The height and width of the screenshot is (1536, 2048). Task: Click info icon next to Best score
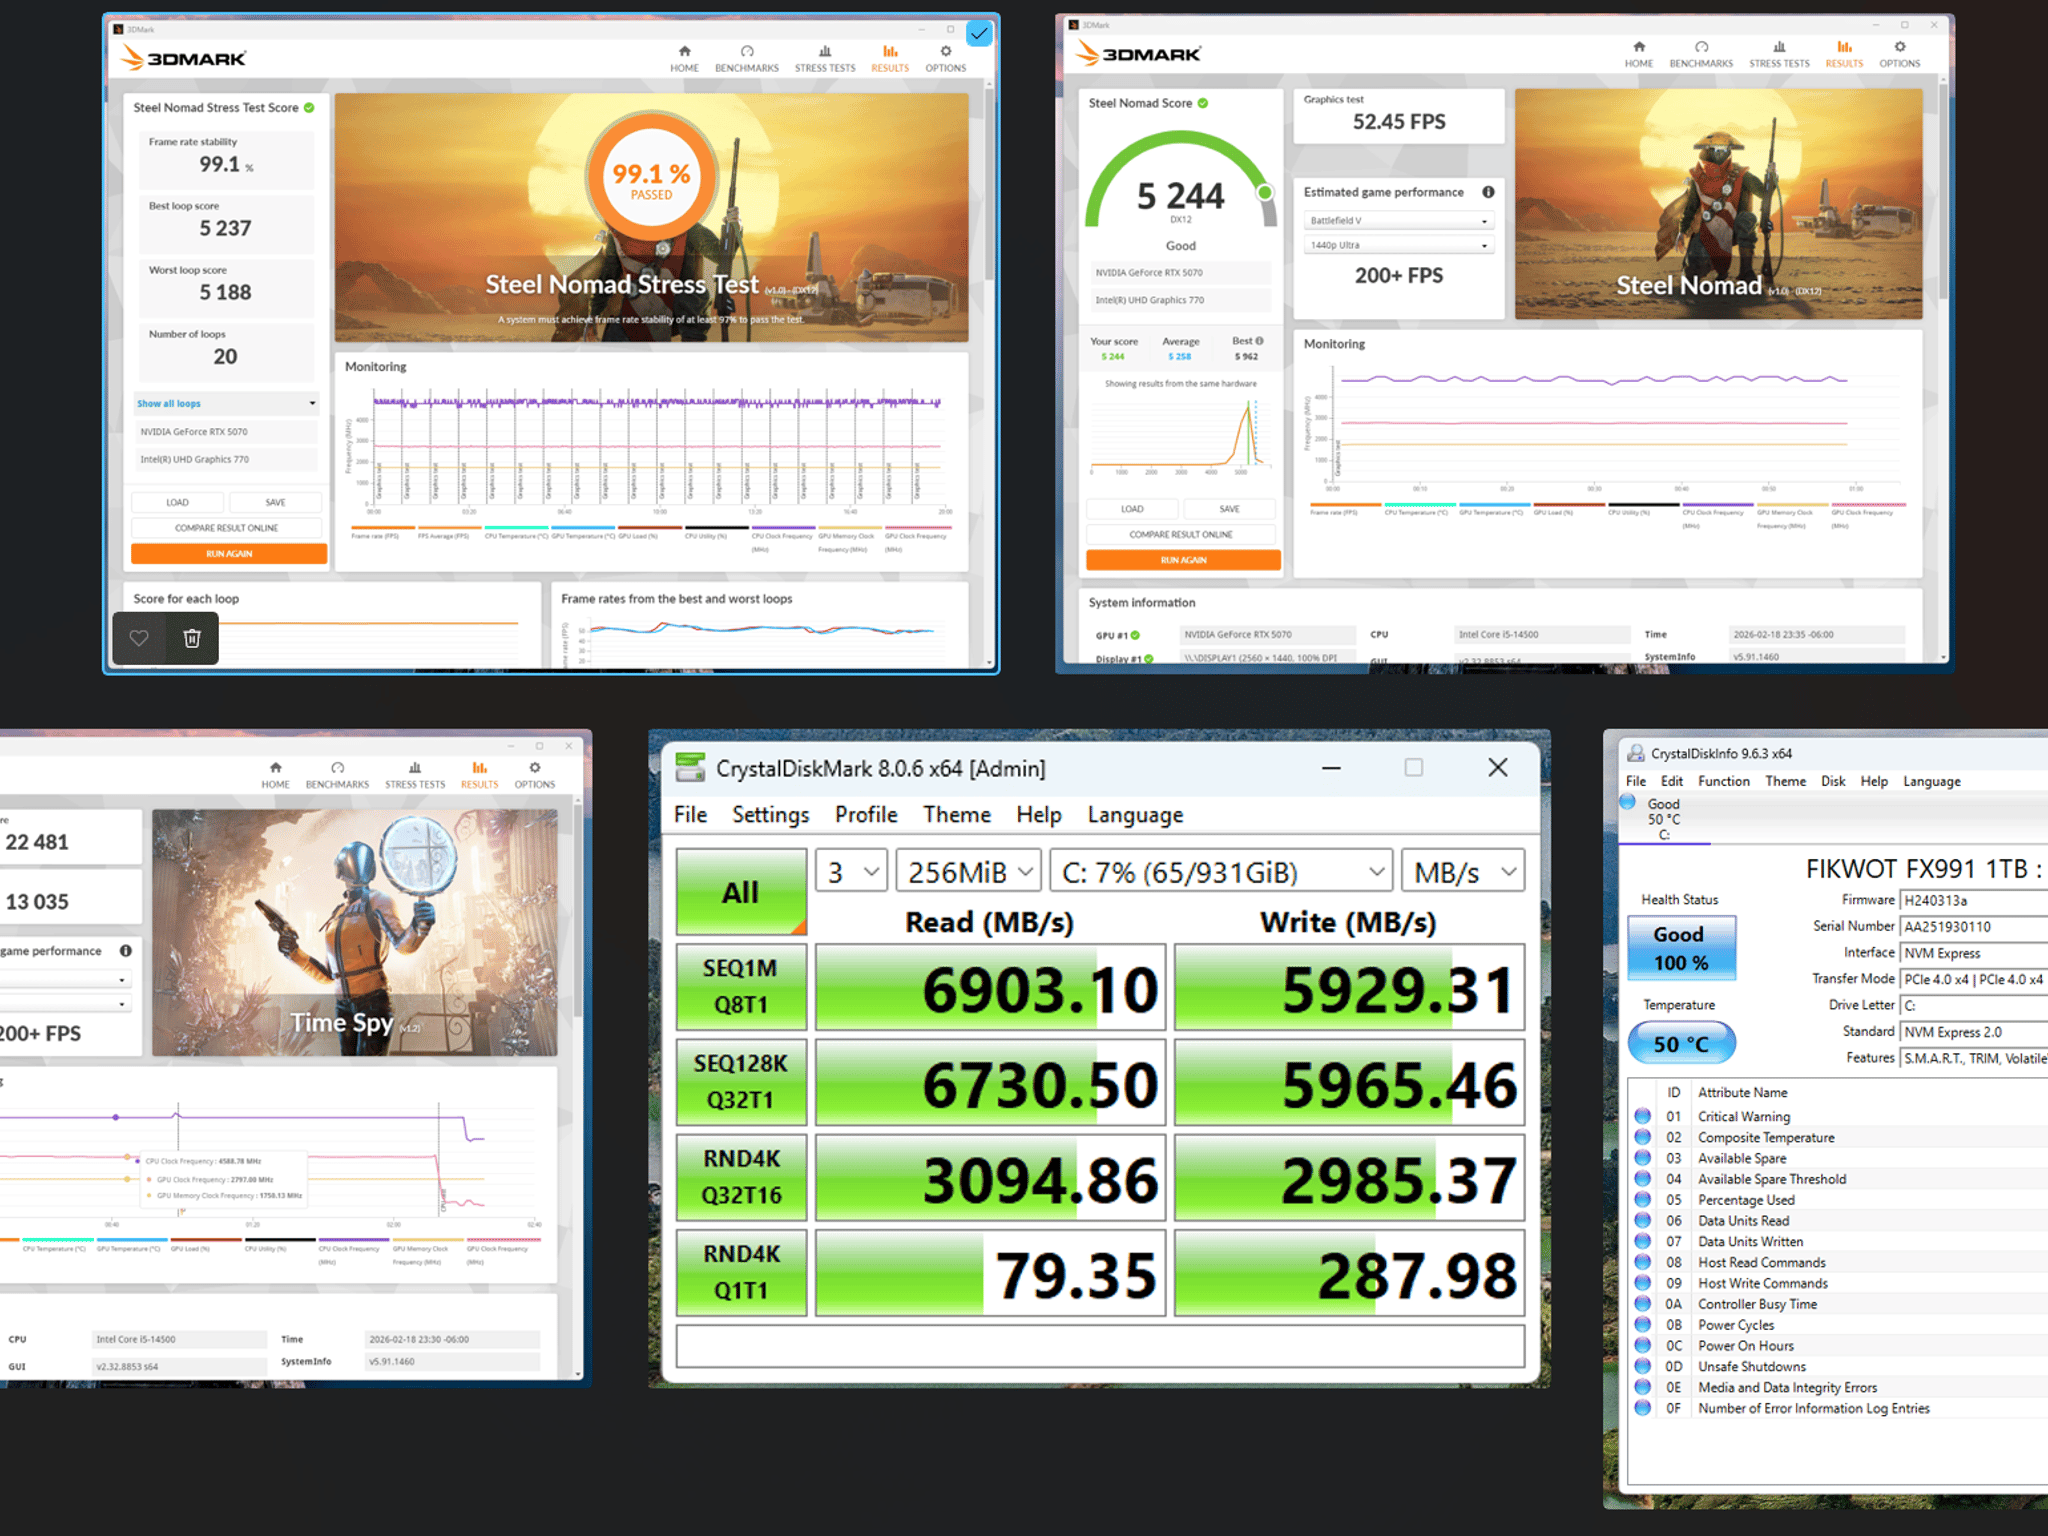point(1259,341)
